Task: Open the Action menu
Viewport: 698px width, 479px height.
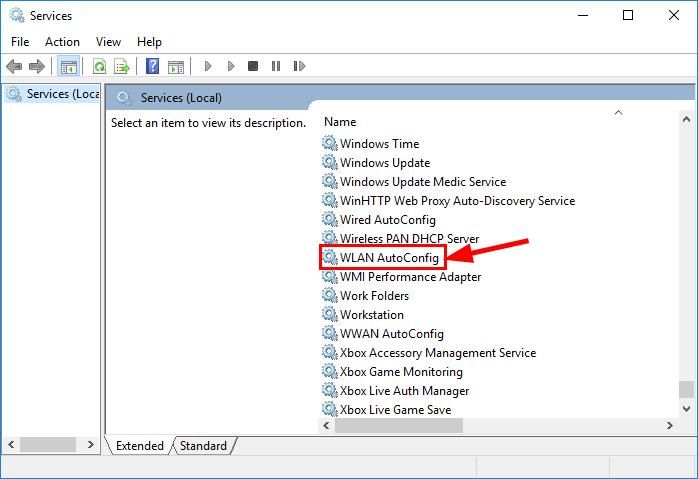Action: tap(62, 41)
